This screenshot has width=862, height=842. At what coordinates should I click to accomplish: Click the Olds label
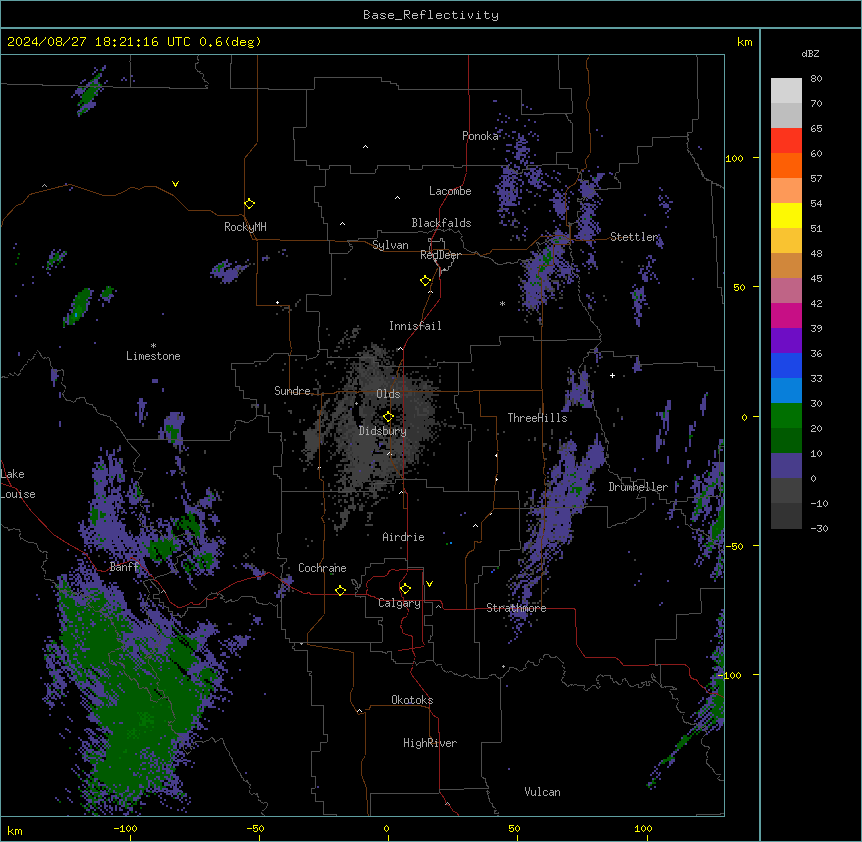point(388,394)
